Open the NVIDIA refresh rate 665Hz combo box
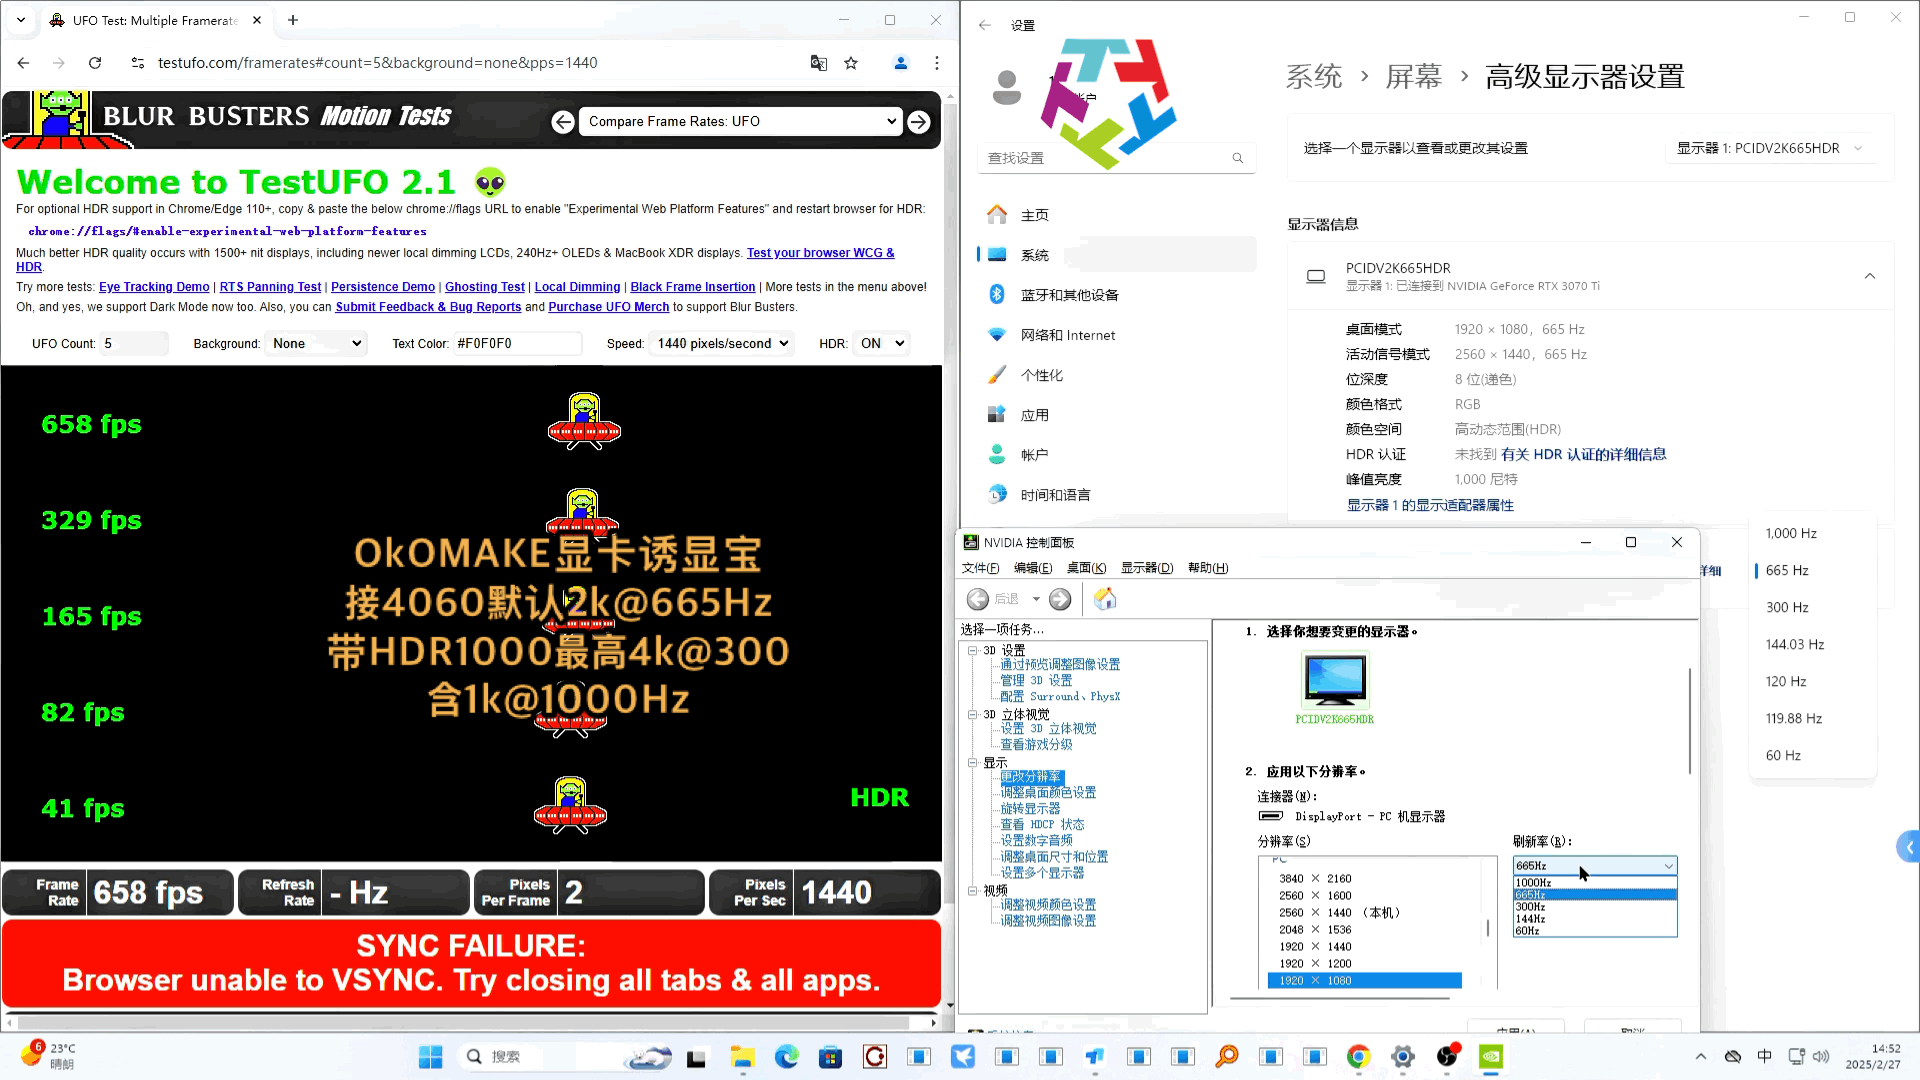Viewport: 1920px width, 1080px height. 1595,866
